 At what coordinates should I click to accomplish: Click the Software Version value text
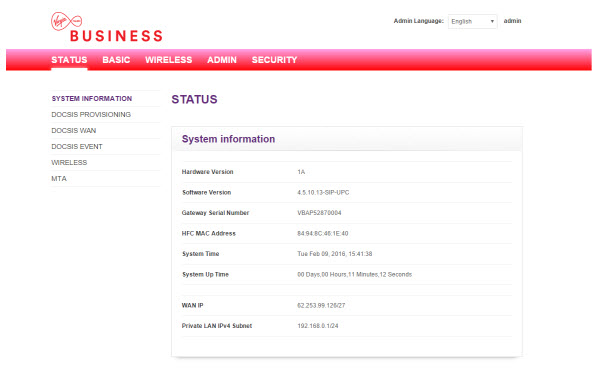pos(323,193)
